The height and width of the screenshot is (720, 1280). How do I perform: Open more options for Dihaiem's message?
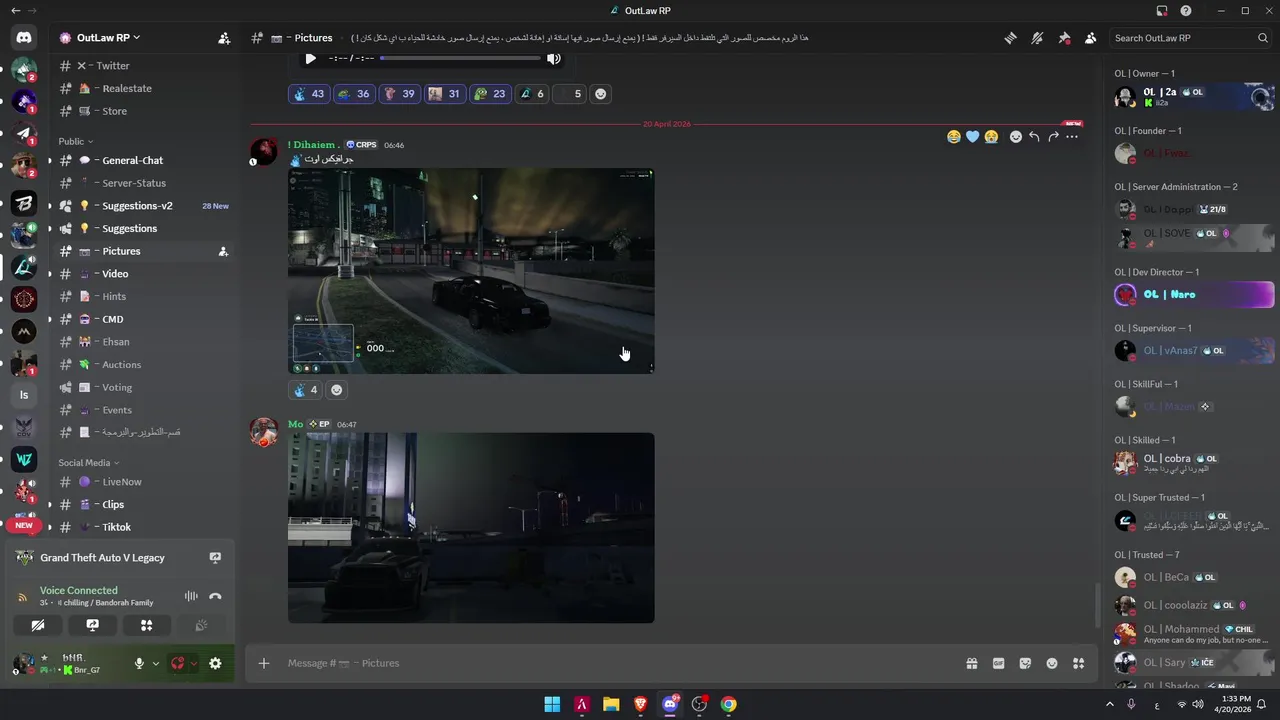[1072, 137]
